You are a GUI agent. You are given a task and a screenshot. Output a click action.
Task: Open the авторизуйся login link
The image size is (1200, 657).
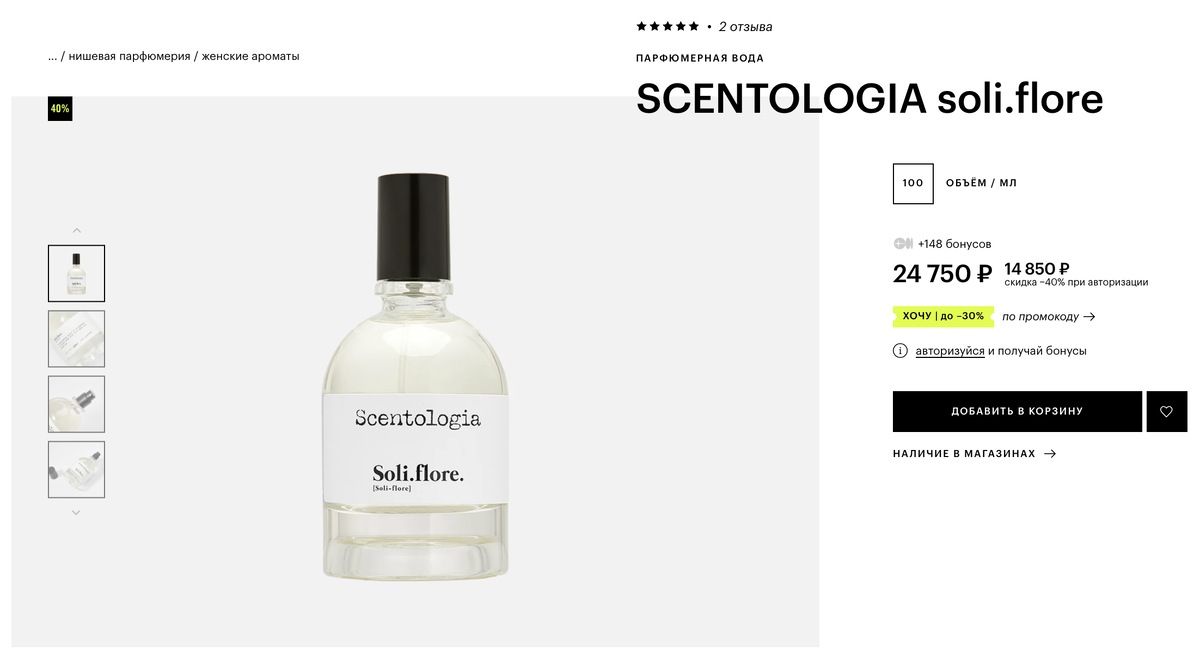[950, 351]
